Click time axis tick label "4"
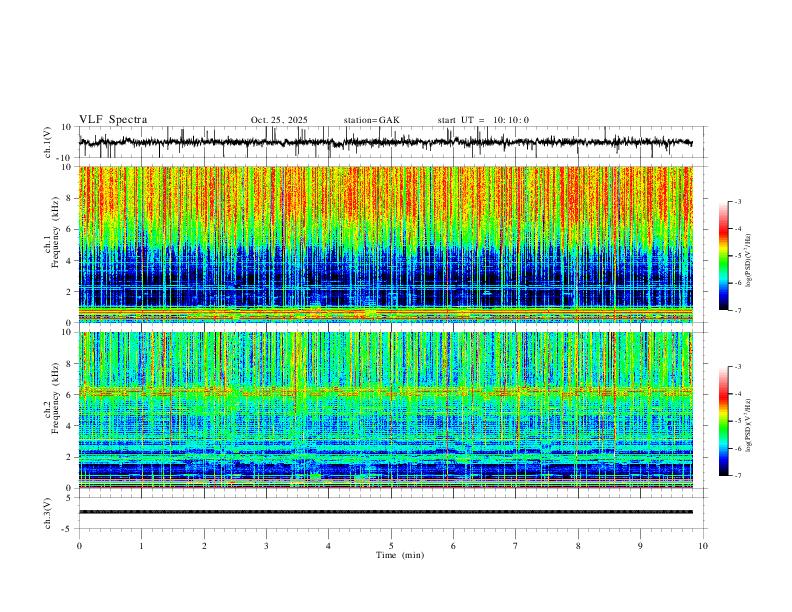The image size is (792, 612). click(328, 546)
